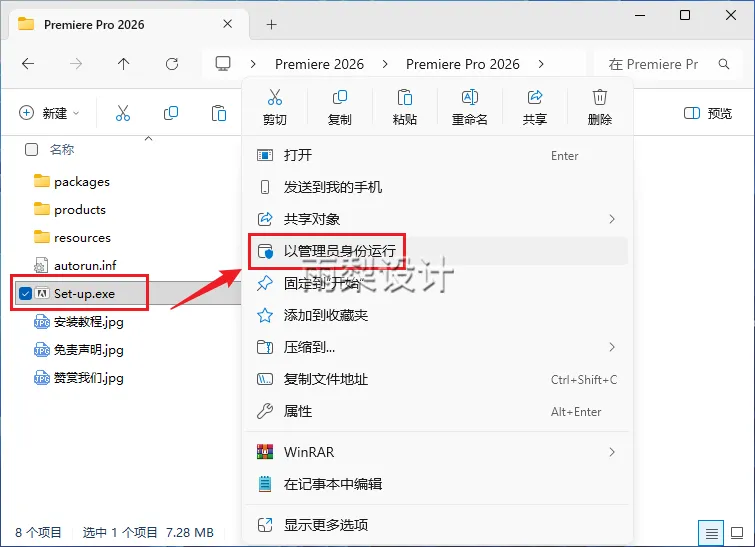Open a new tab with the plus button

point(272,25)
